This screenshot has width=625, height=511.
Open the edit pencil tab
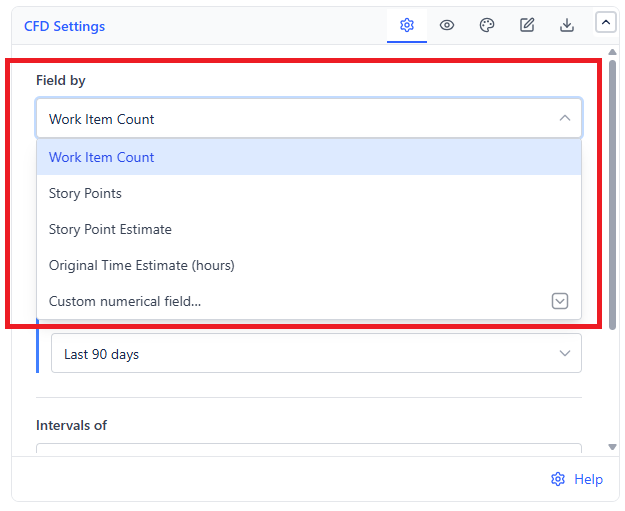527,26
